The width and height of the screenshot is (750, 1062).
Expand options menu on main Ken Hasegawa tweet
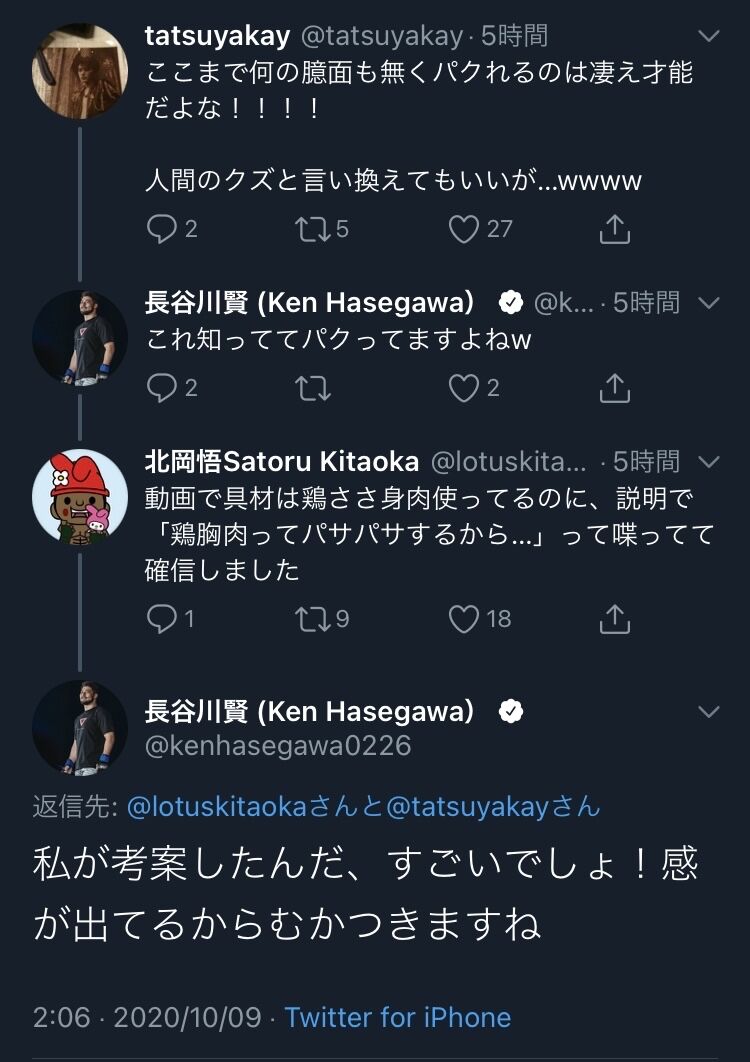(x=709, y=712)
